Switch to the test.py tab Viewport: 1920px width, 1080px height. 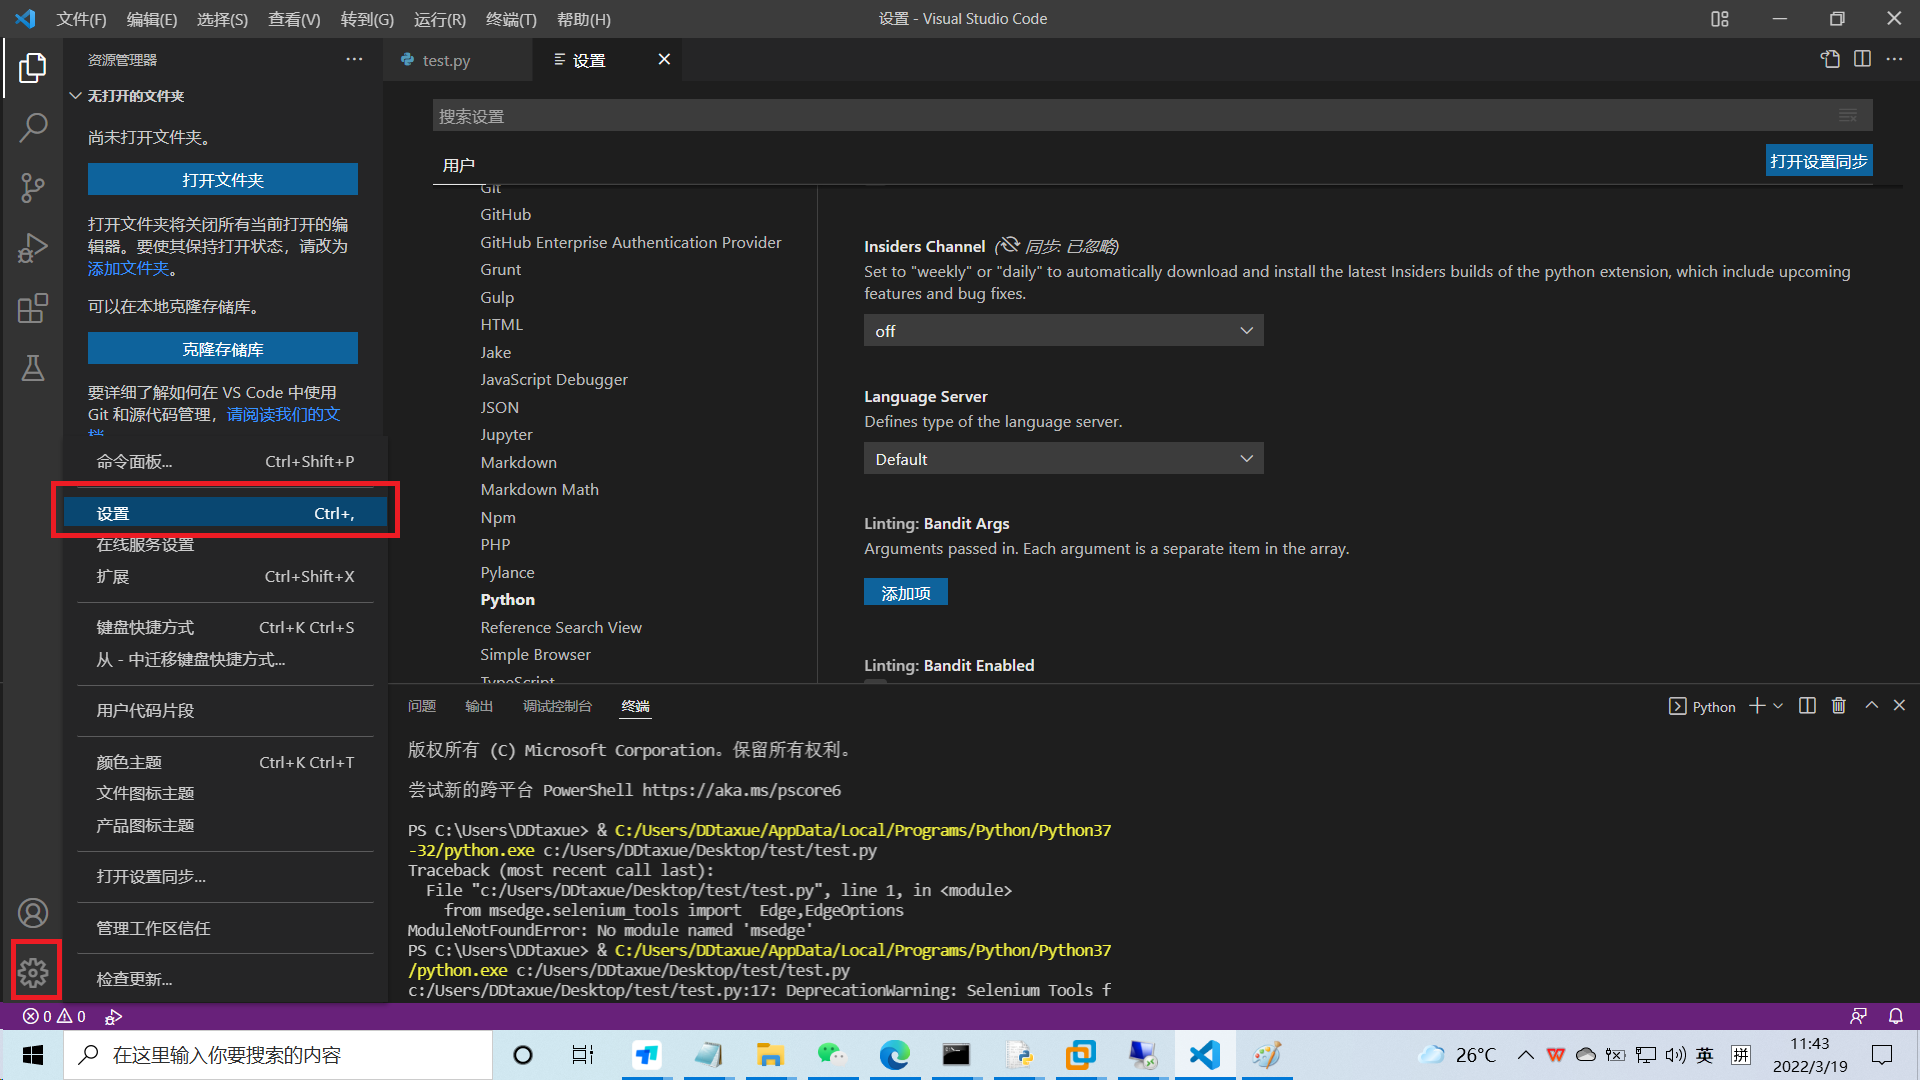coord(446,60)
